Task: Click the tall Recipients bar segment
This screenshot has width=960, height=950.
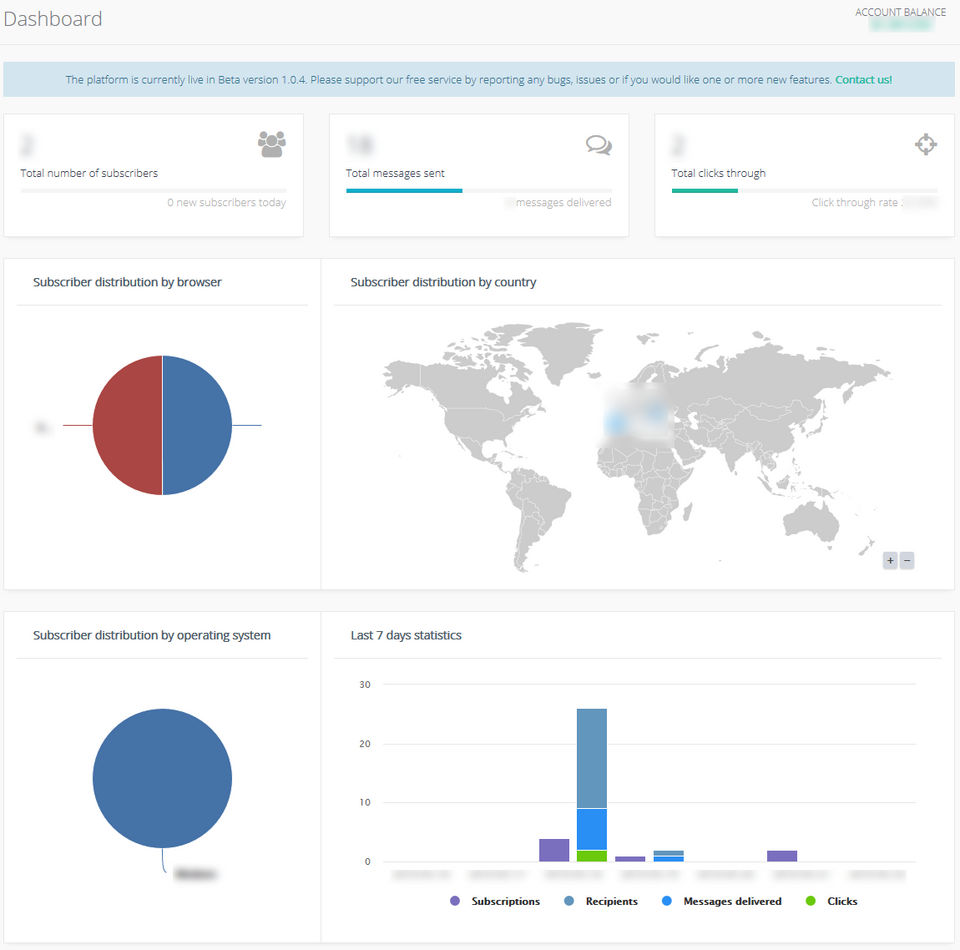Action: (591, 758)
